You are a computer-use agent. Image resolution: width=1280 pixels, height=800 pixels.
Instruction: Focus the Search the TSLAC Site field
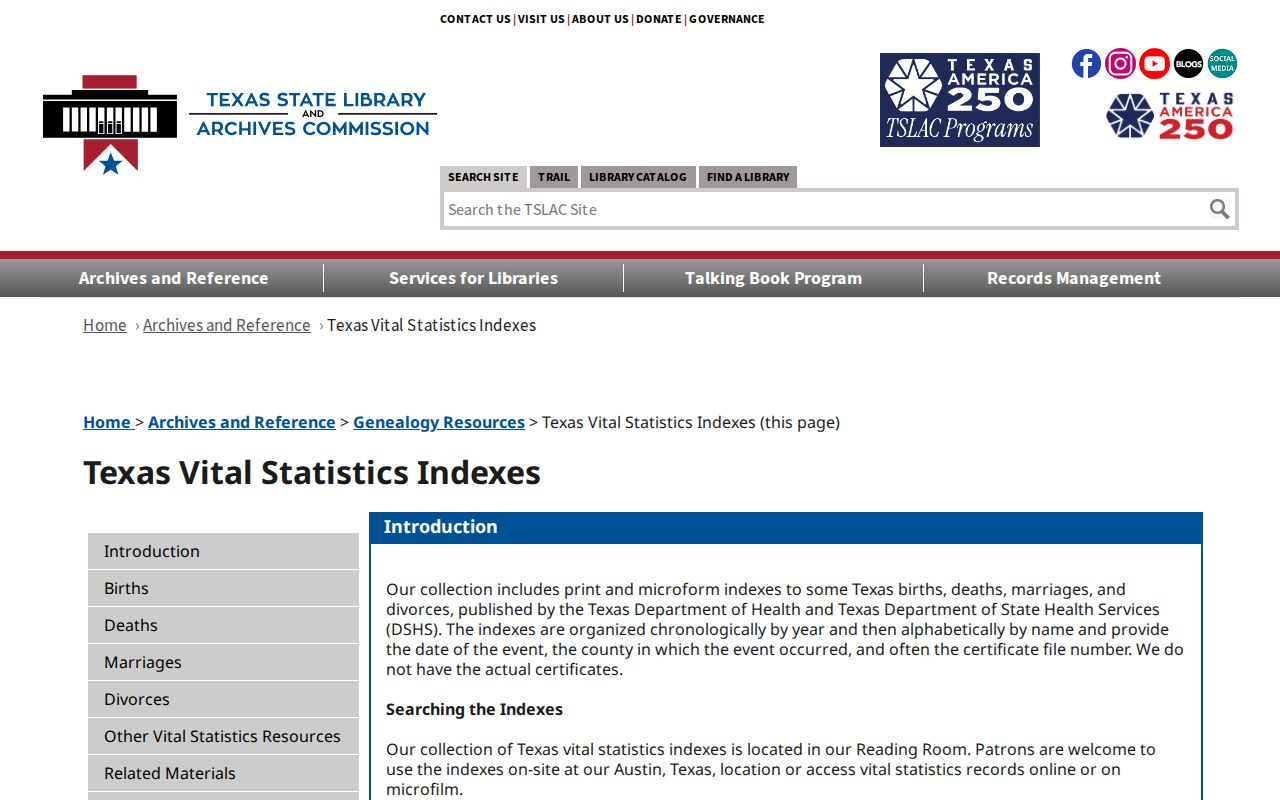point(823,209)
